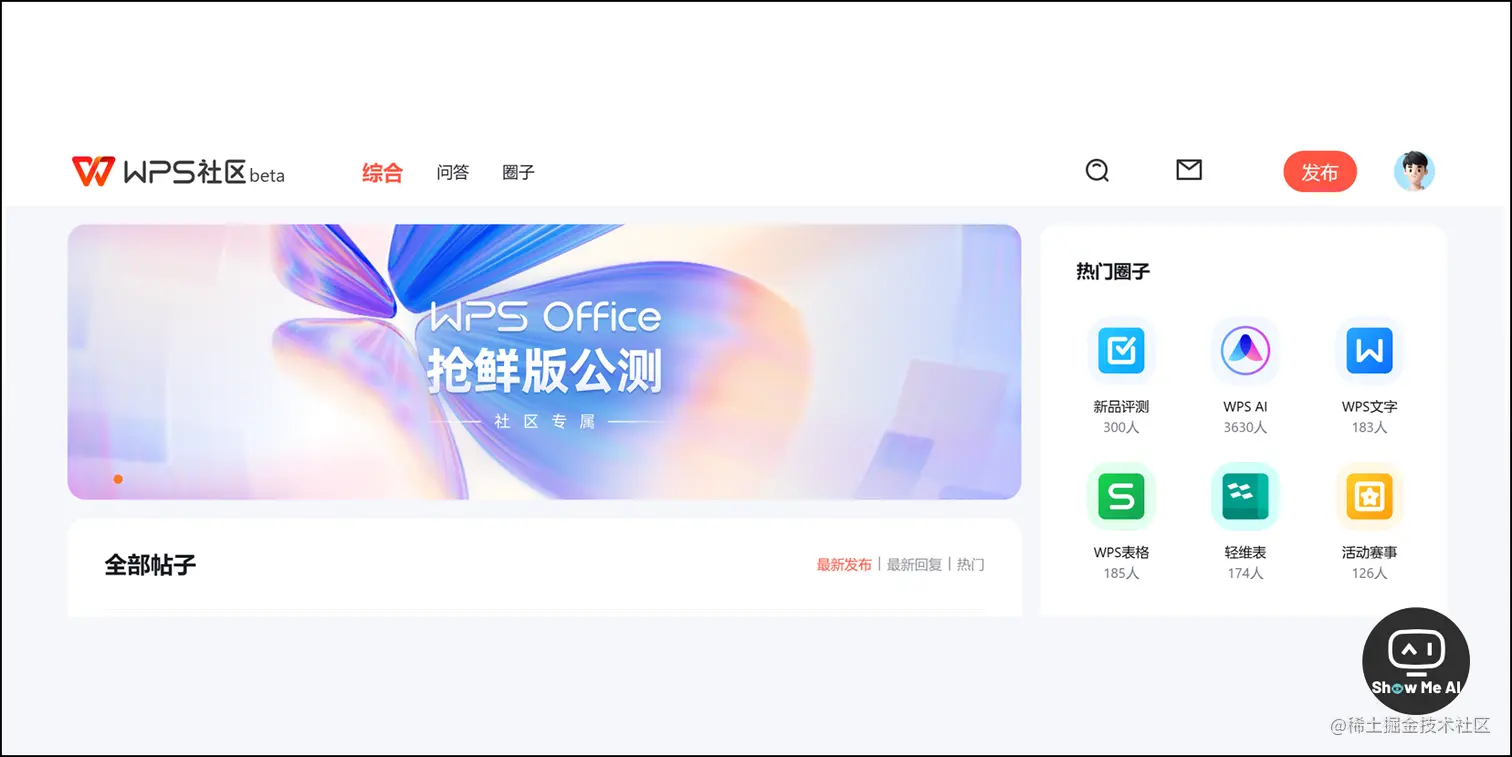Open the 活动赛事 circle icon

pos(1369,497)
